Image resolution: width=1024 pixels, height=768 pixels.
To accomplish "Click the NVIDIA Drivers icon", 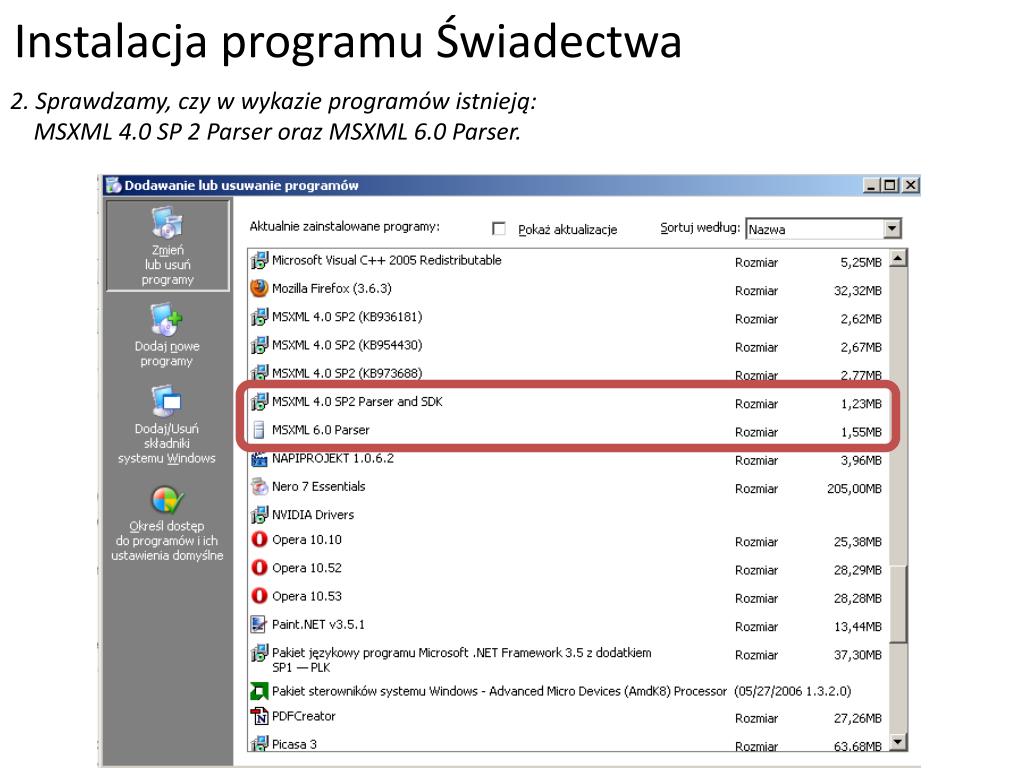I will (259, 515).
